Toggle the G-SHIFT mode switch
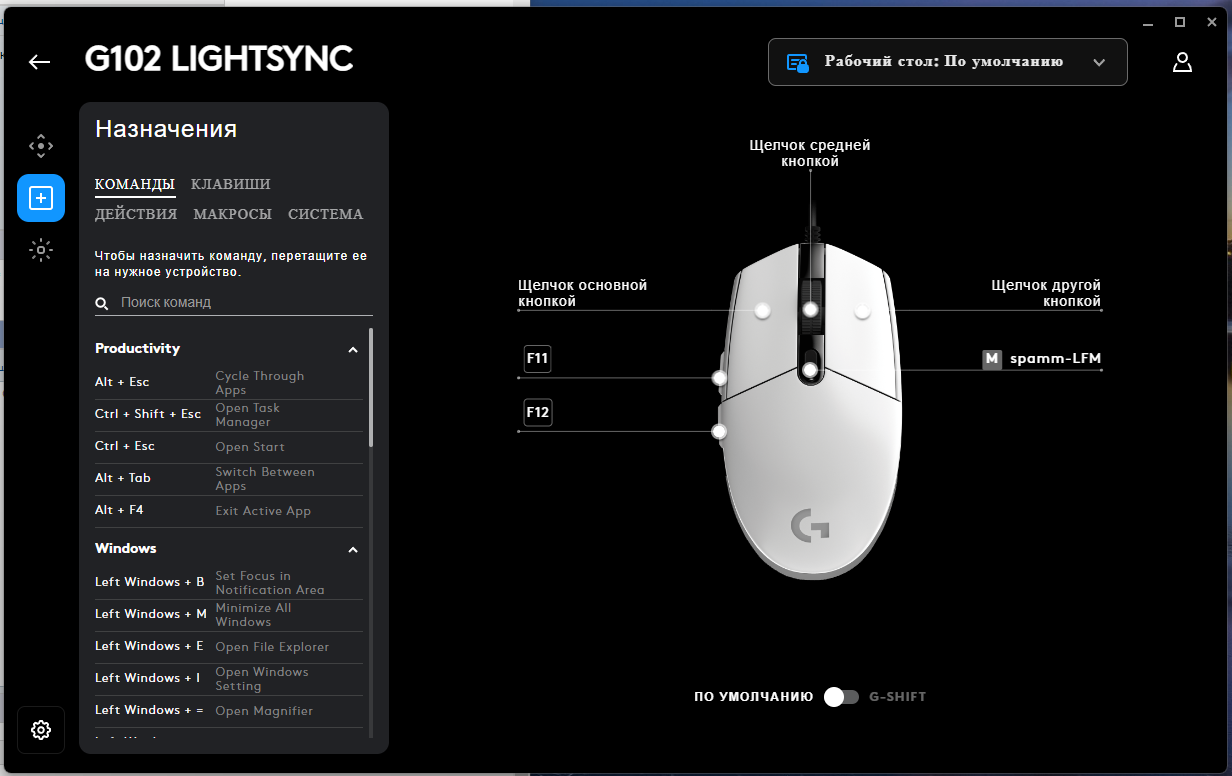Screen dimensions: 1232x776 [841, 697]
